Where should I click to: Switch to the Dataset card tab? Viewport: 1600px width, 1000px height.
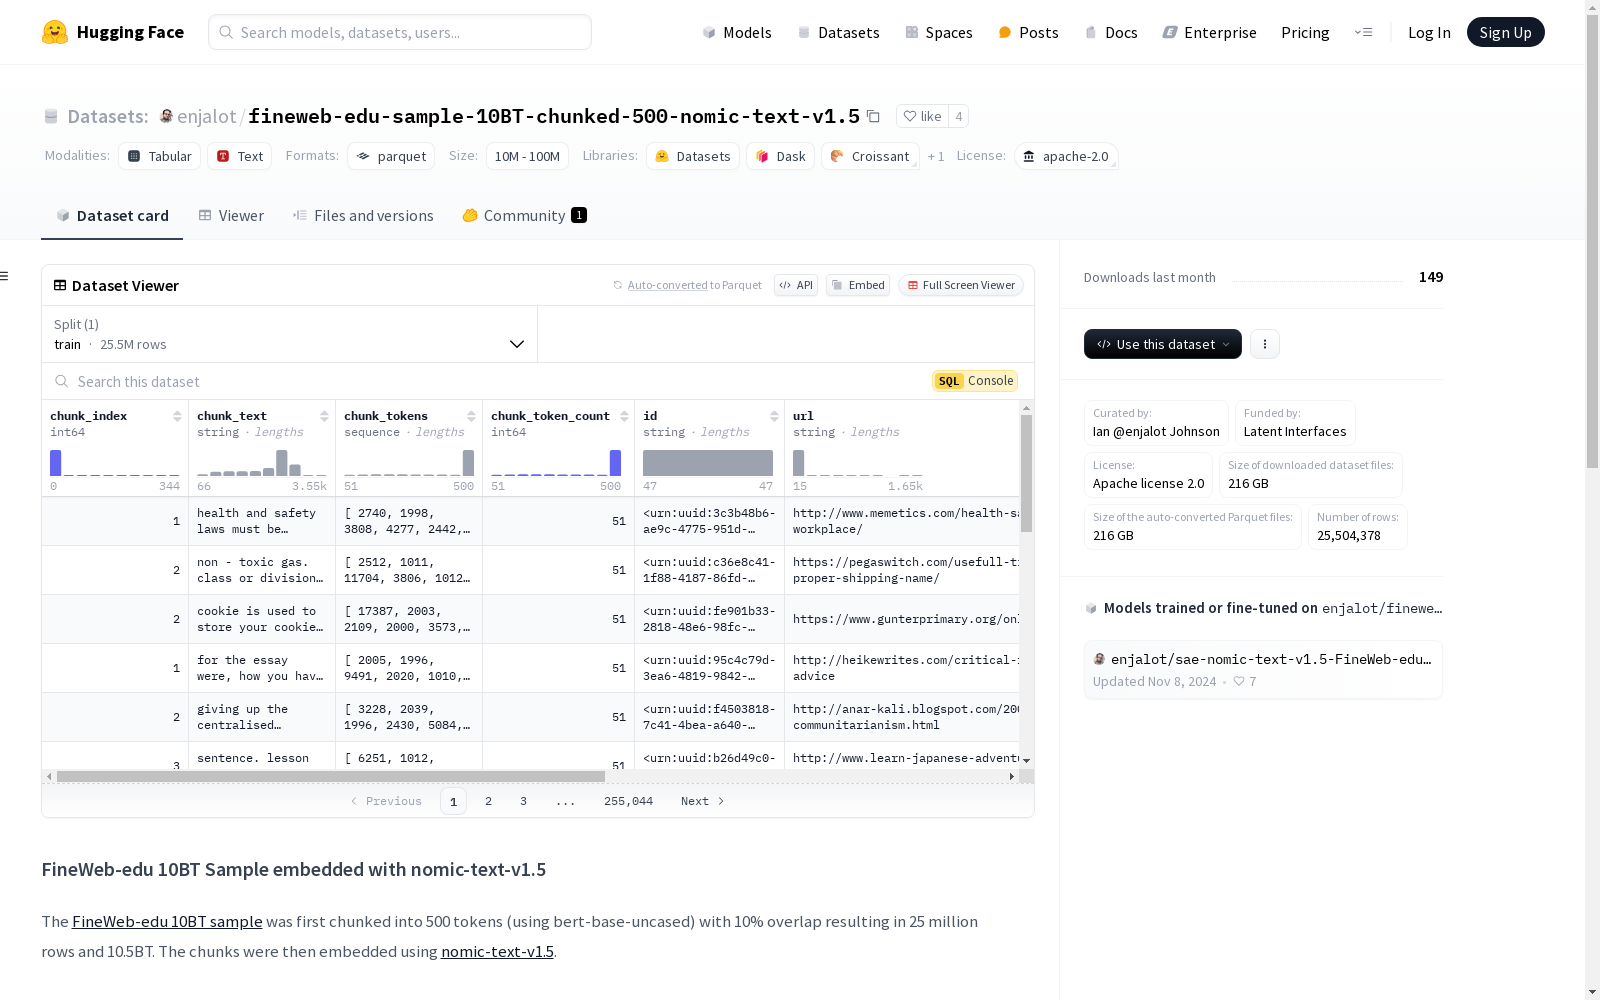[112, 215]
